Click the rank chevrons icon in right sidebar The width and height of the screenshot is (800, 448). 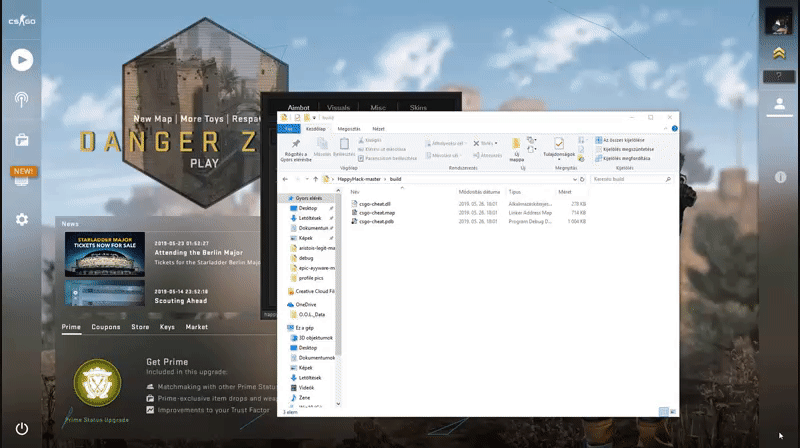coord(779,53)
